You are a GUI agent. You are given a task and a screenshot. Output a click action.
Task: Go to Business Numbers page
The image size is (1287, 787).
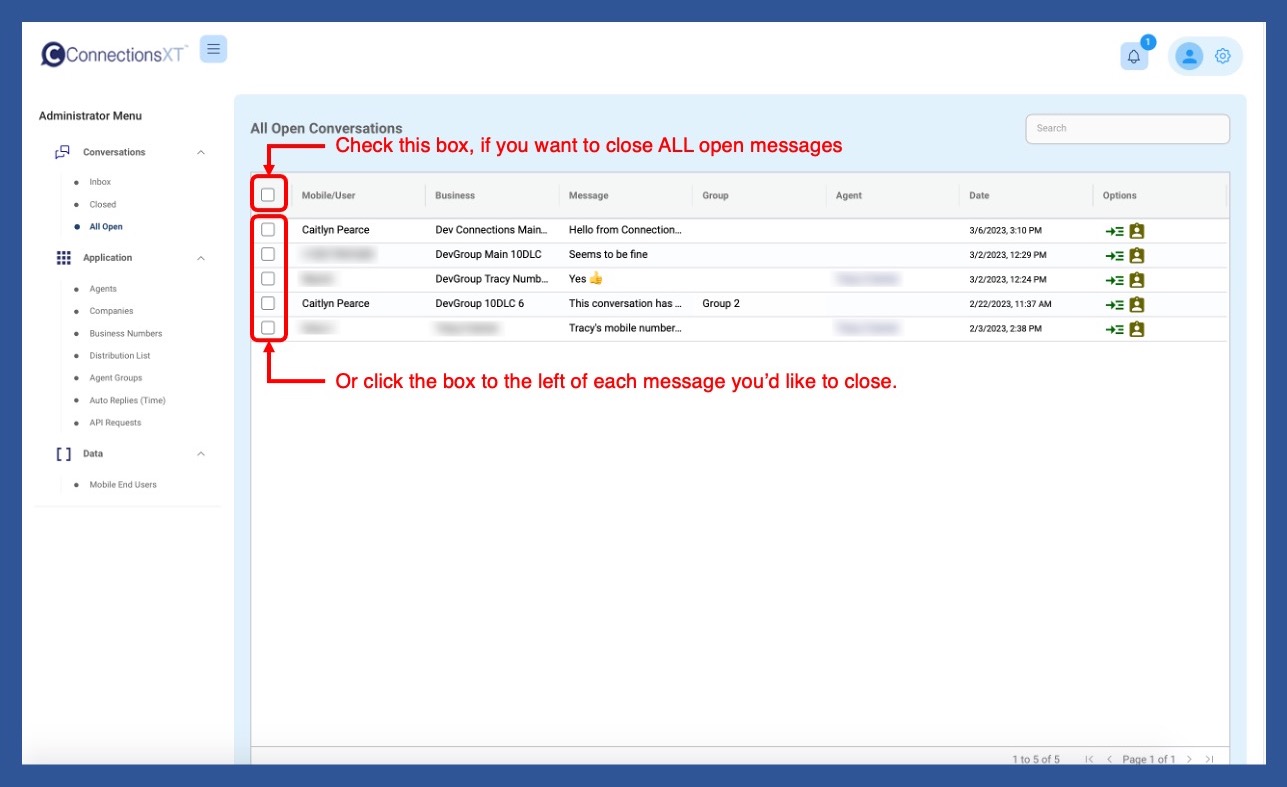coord(125,334)
